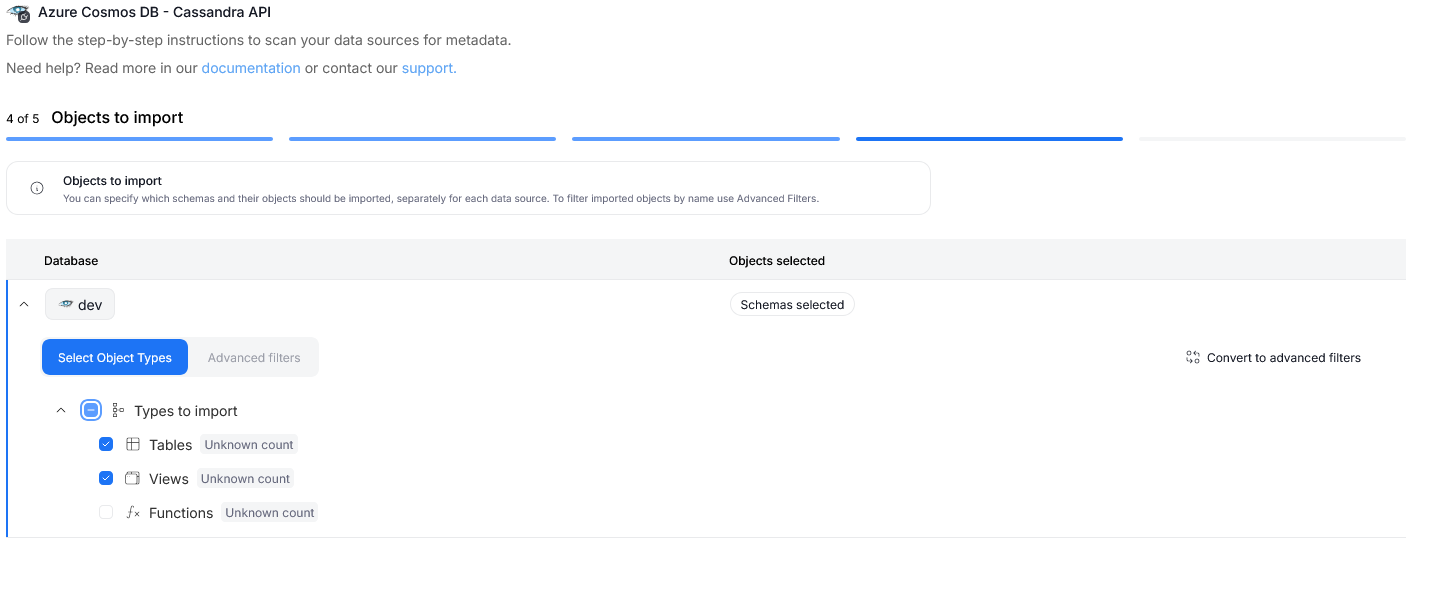Click the Tables grid icon

pos(133,444)
